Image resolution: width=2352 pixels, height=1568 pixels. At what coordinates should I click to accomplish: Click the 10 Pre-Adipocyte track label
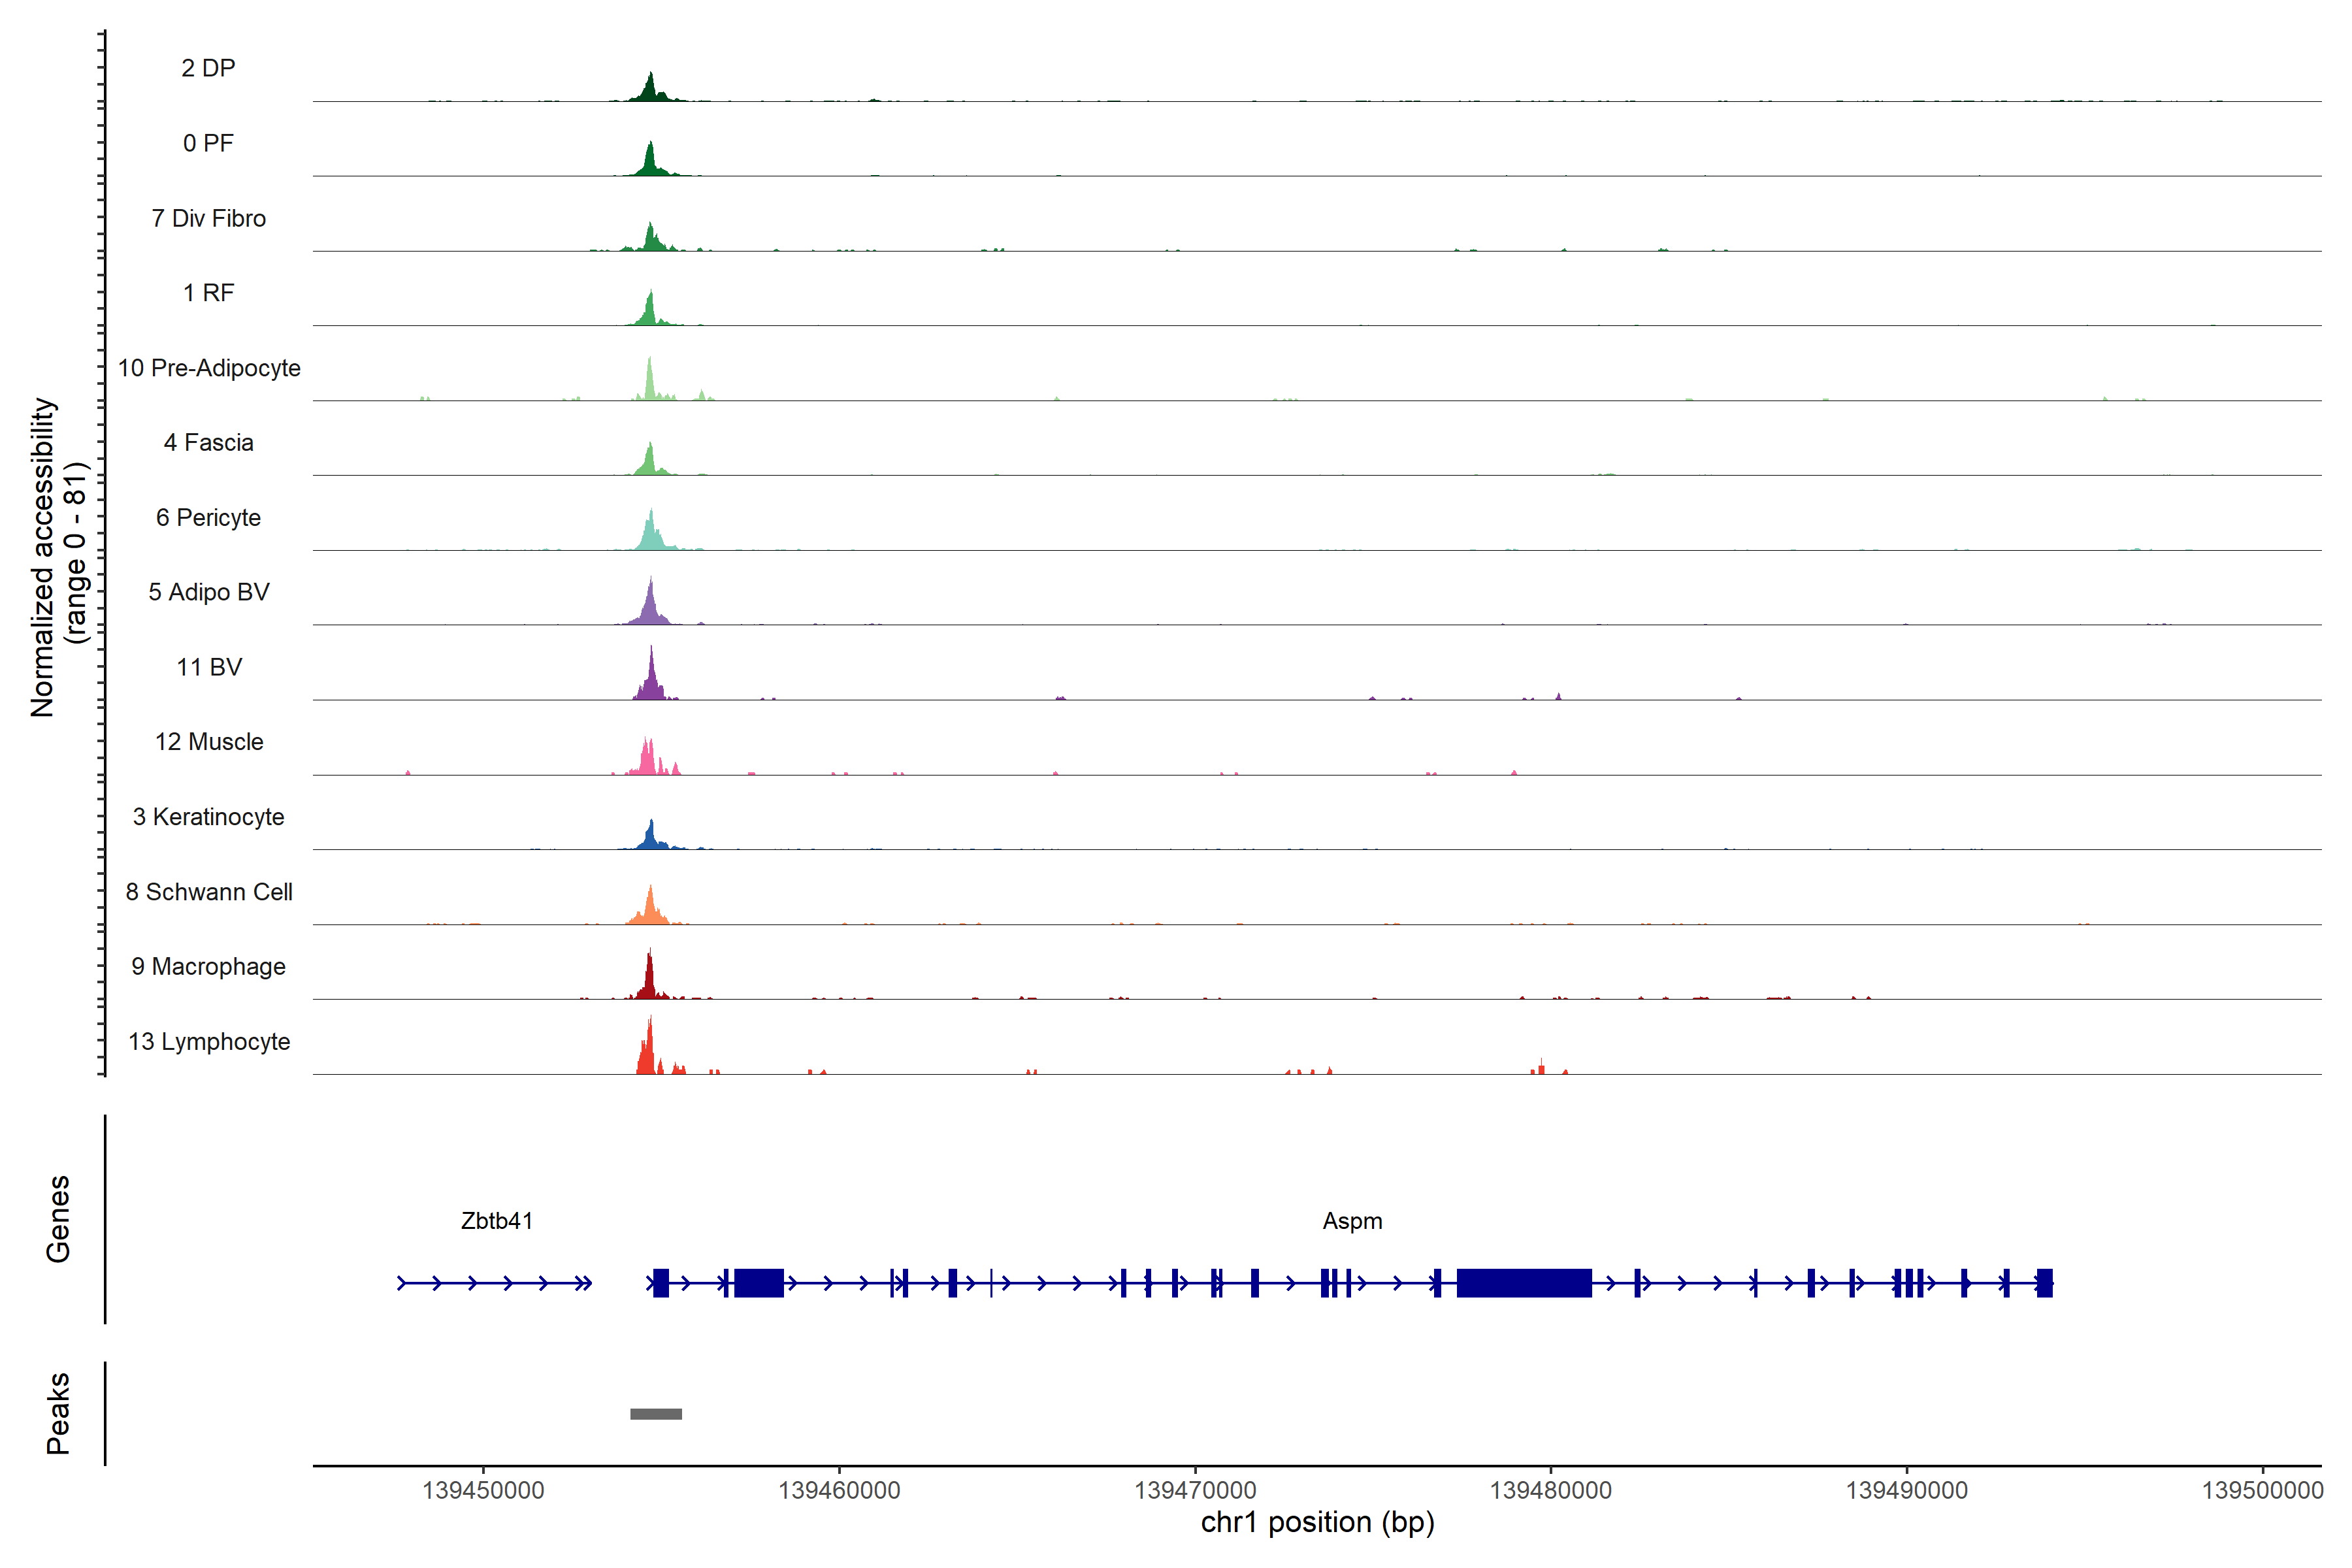point(209,368)
